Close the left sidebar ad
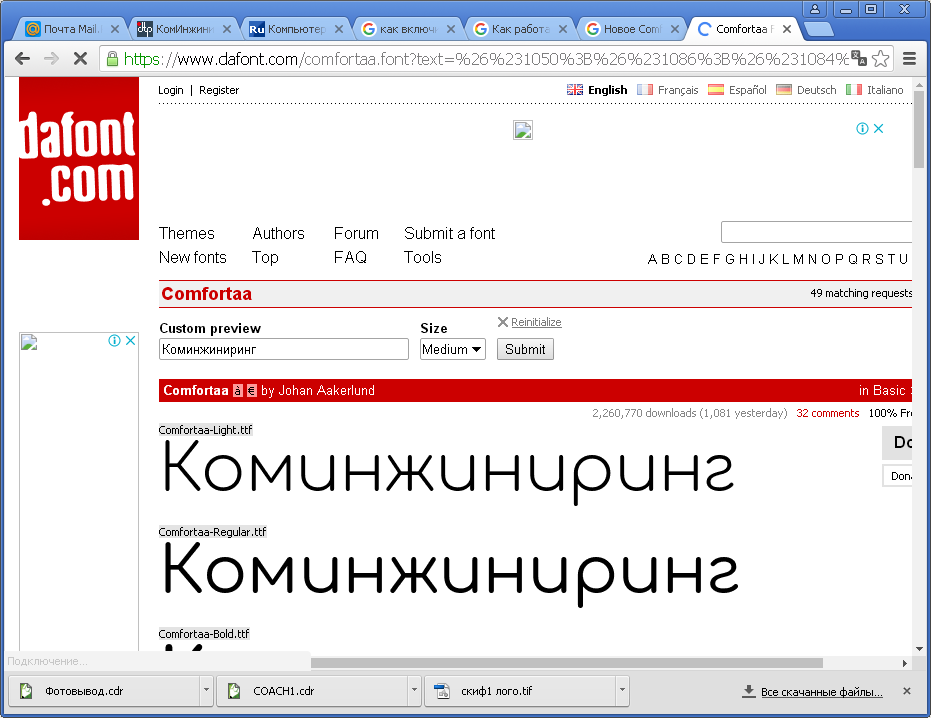Viewport: 931px width, 718px height. point(131,340)
